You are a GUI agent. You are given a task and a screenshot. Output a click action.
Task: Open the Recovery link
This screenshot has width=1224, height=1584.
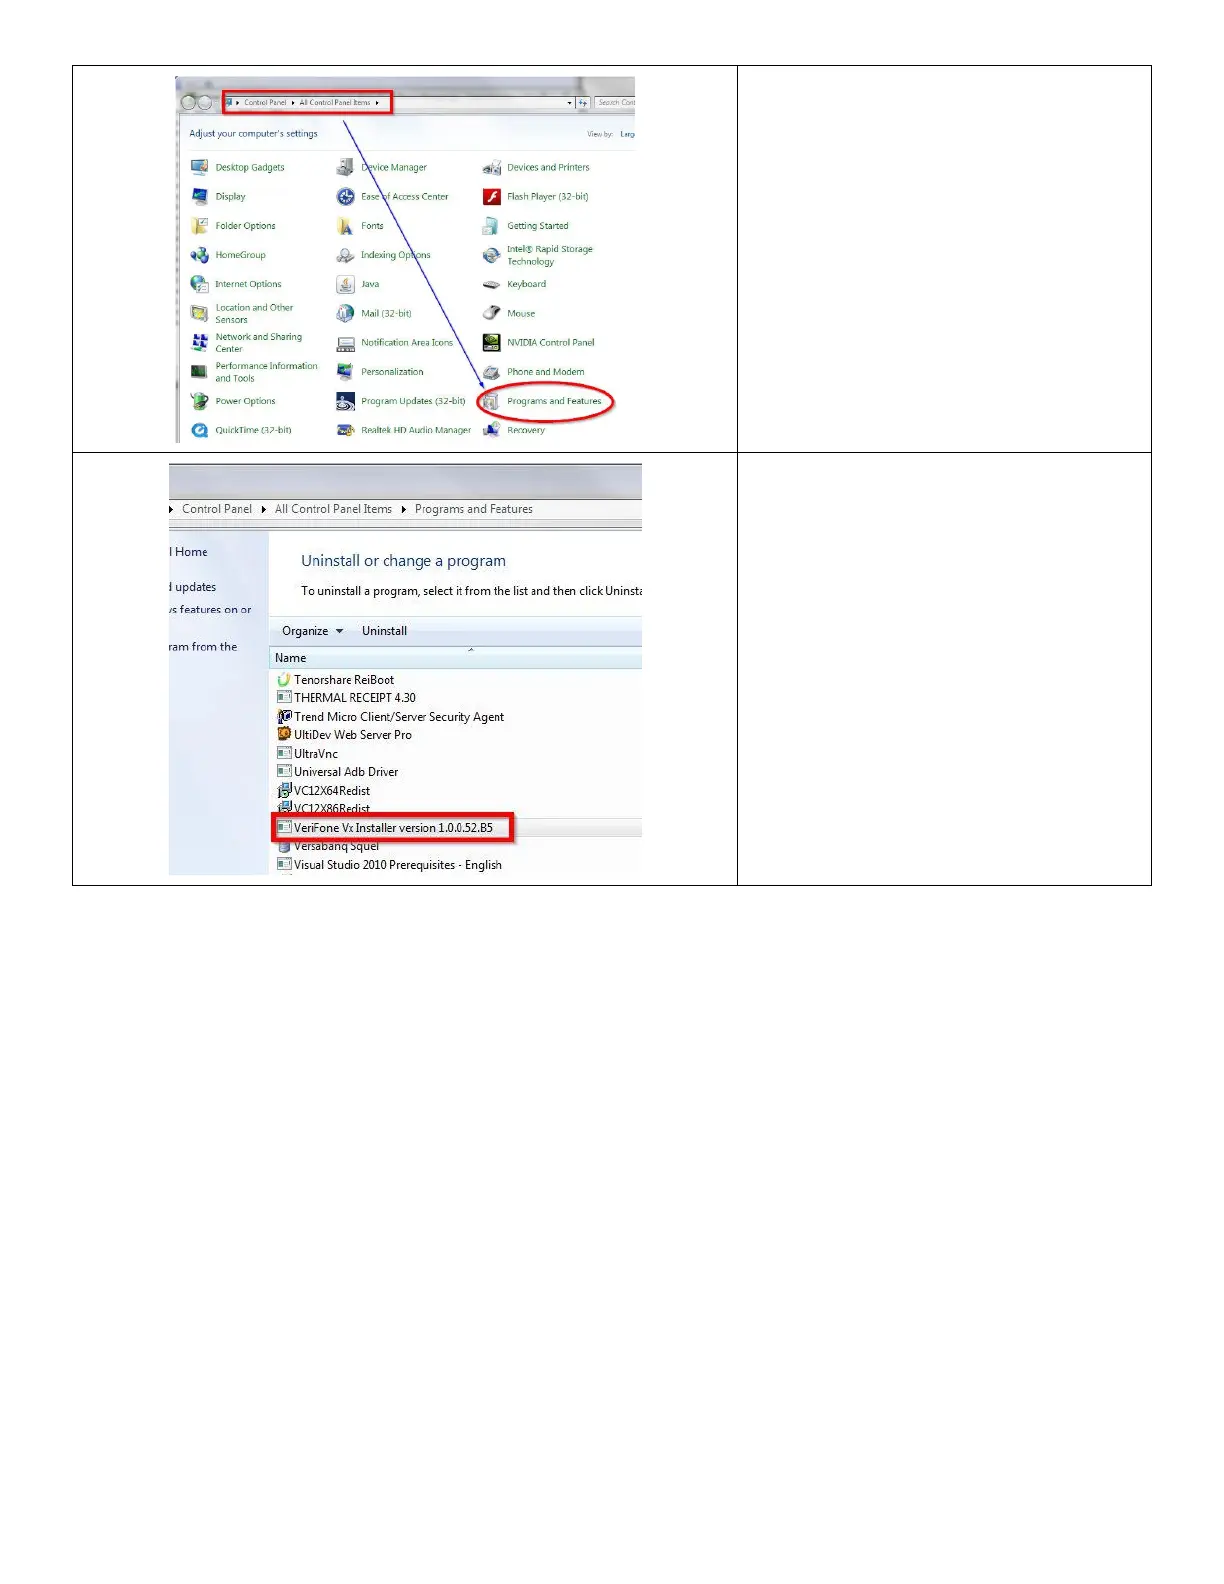(x=526, y=430)
